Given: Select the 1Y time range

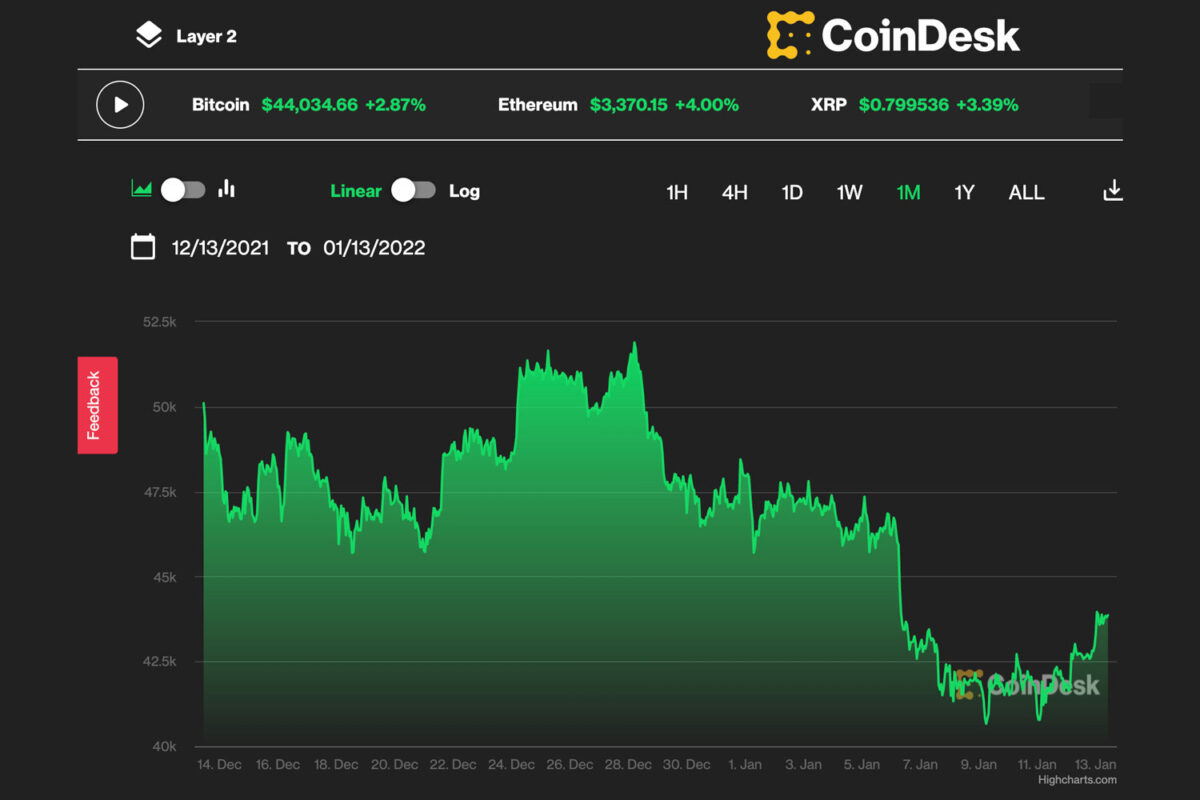Looking at the screenshot, I should click(964, 192).
